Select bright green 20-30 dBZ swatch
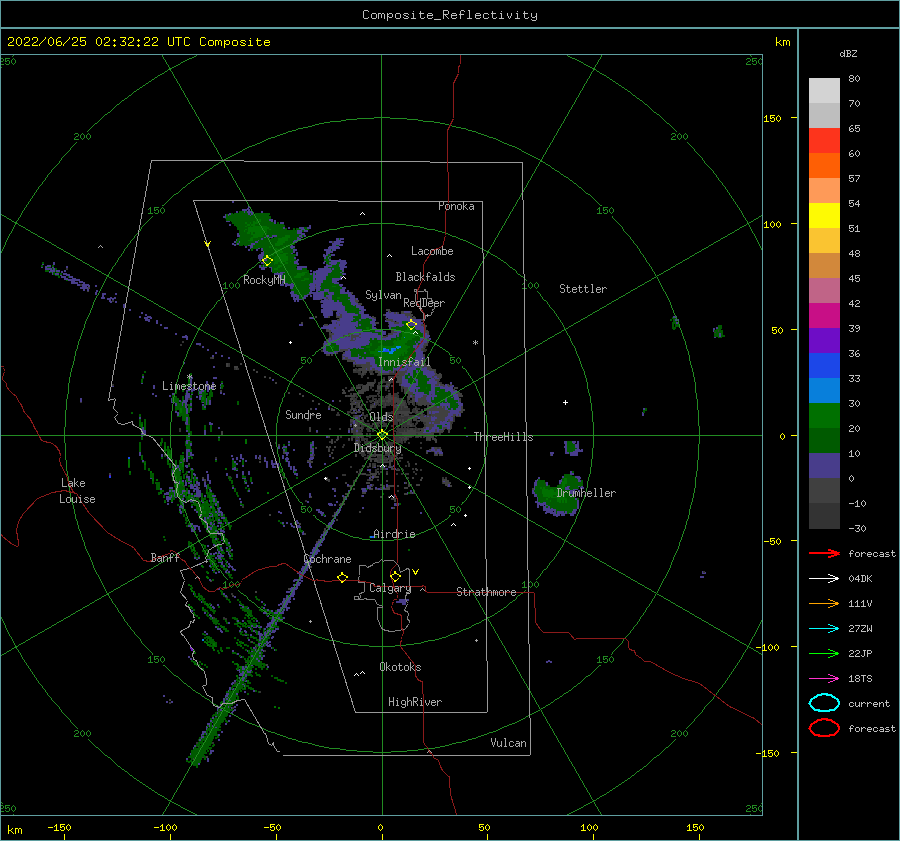The height and width of the screenshot is (841, 900). click(824, 416)
